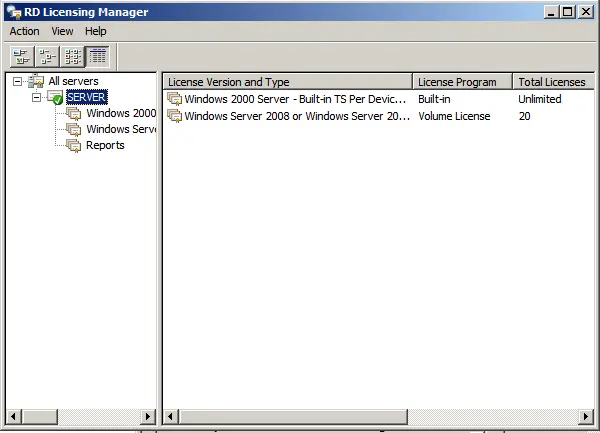Click the Reports node icon in tree
The height and width of the screenshot is (433, 600).
click(x=74, y=146)
